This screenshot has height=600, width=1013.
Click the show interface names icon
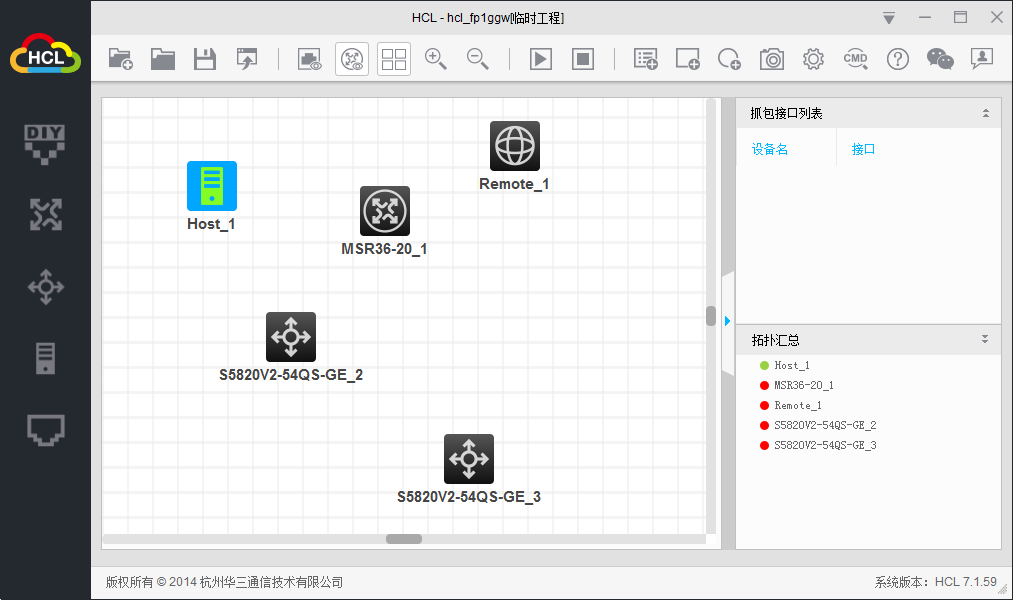pyautogui.click(x=309, y=59)
